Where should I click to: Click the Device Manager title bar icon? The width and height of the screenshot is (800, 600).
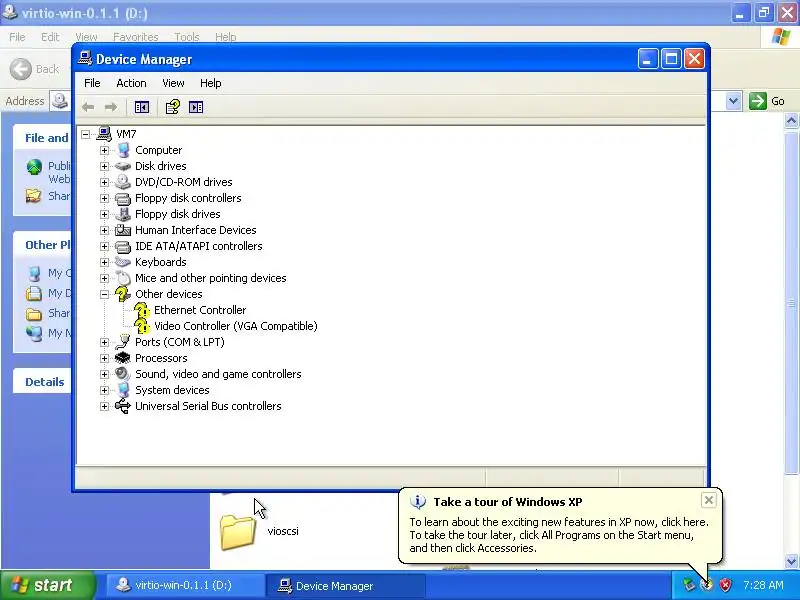(x=85, y=59)
